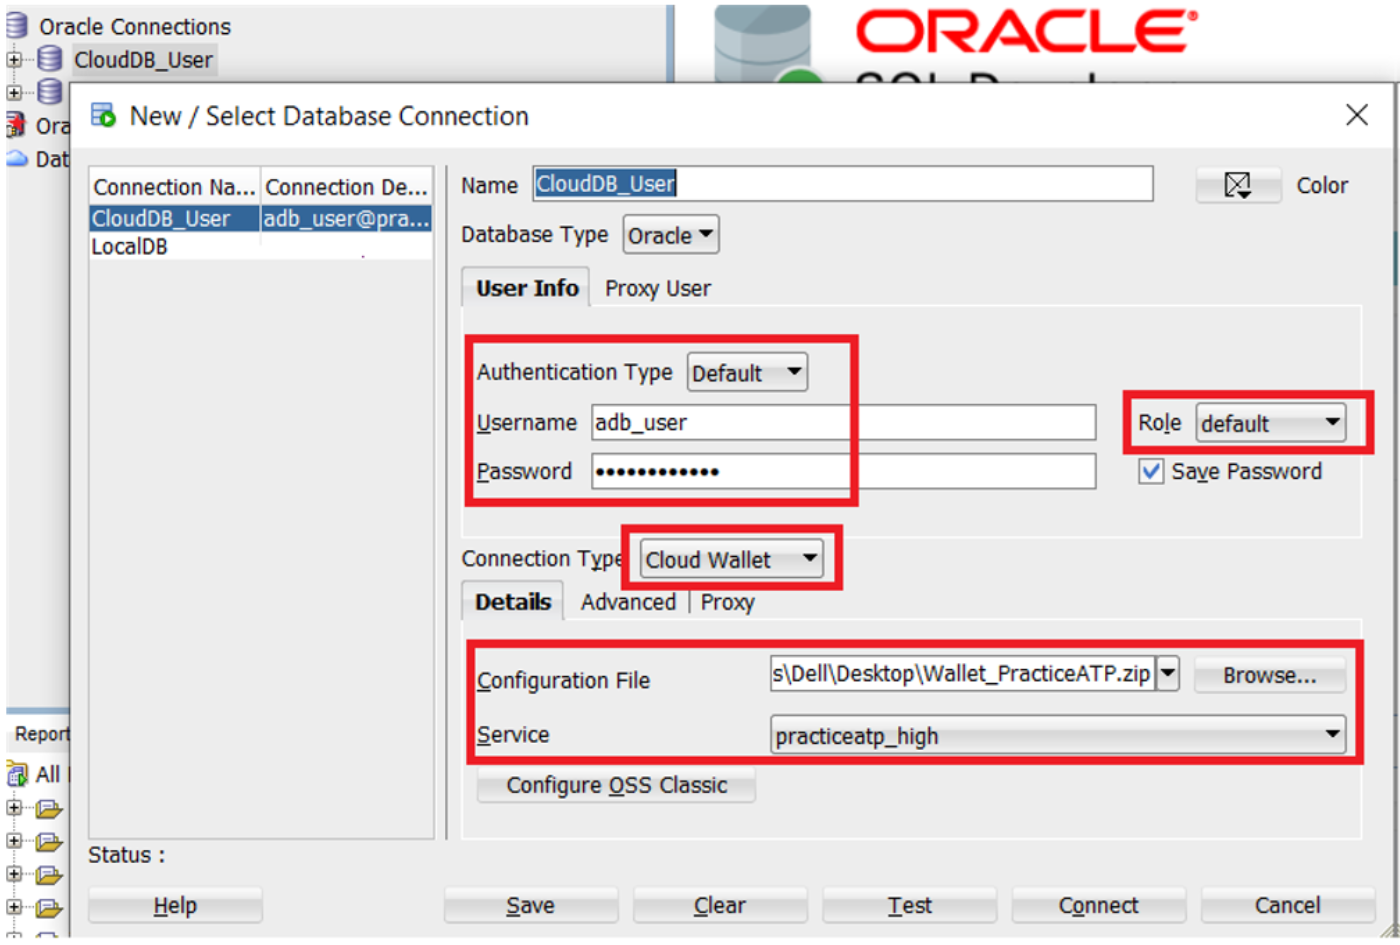The width and height of the screenshot is (1400, 945).
Task: Switch to the Advanced tab
Action: (628, 602)
